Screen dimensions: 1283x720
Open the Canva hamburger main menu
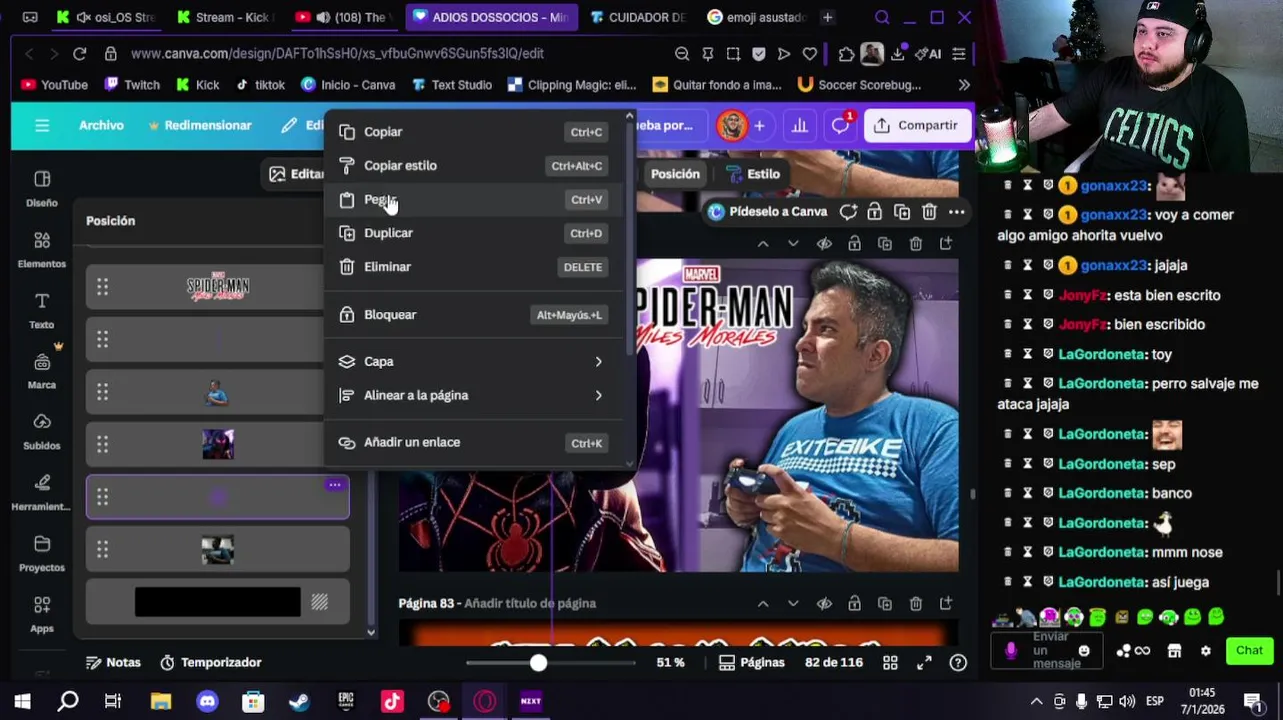[x=41, y=125]
